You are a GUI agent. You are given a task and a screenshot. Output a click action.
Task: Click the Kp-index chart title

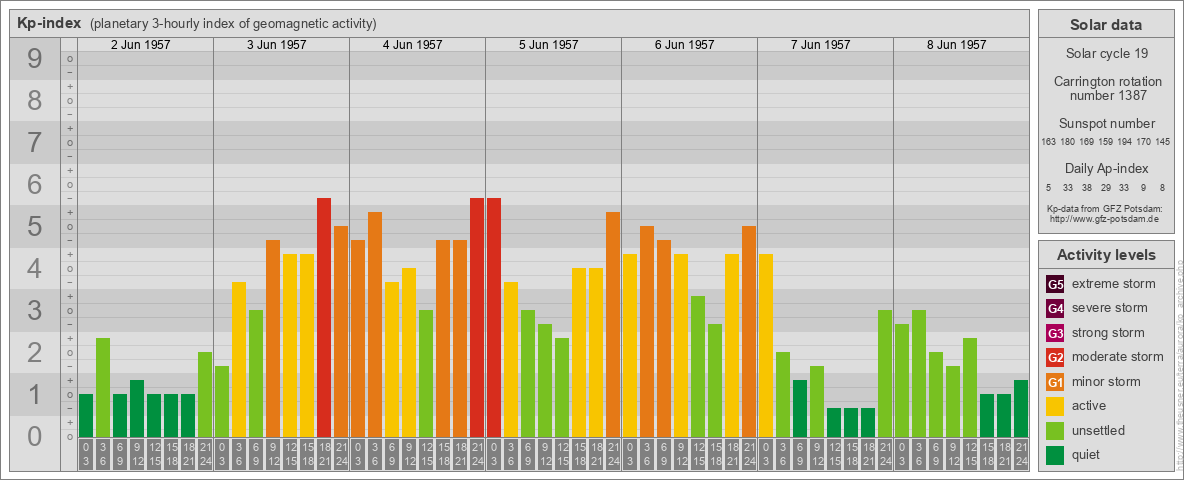49,23
